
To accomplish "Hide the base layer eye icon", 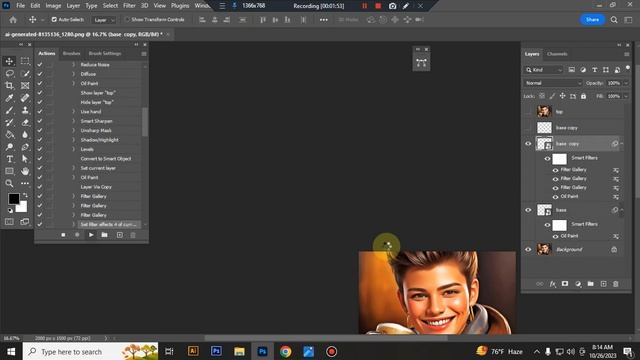I will click(x=528, y=210).
